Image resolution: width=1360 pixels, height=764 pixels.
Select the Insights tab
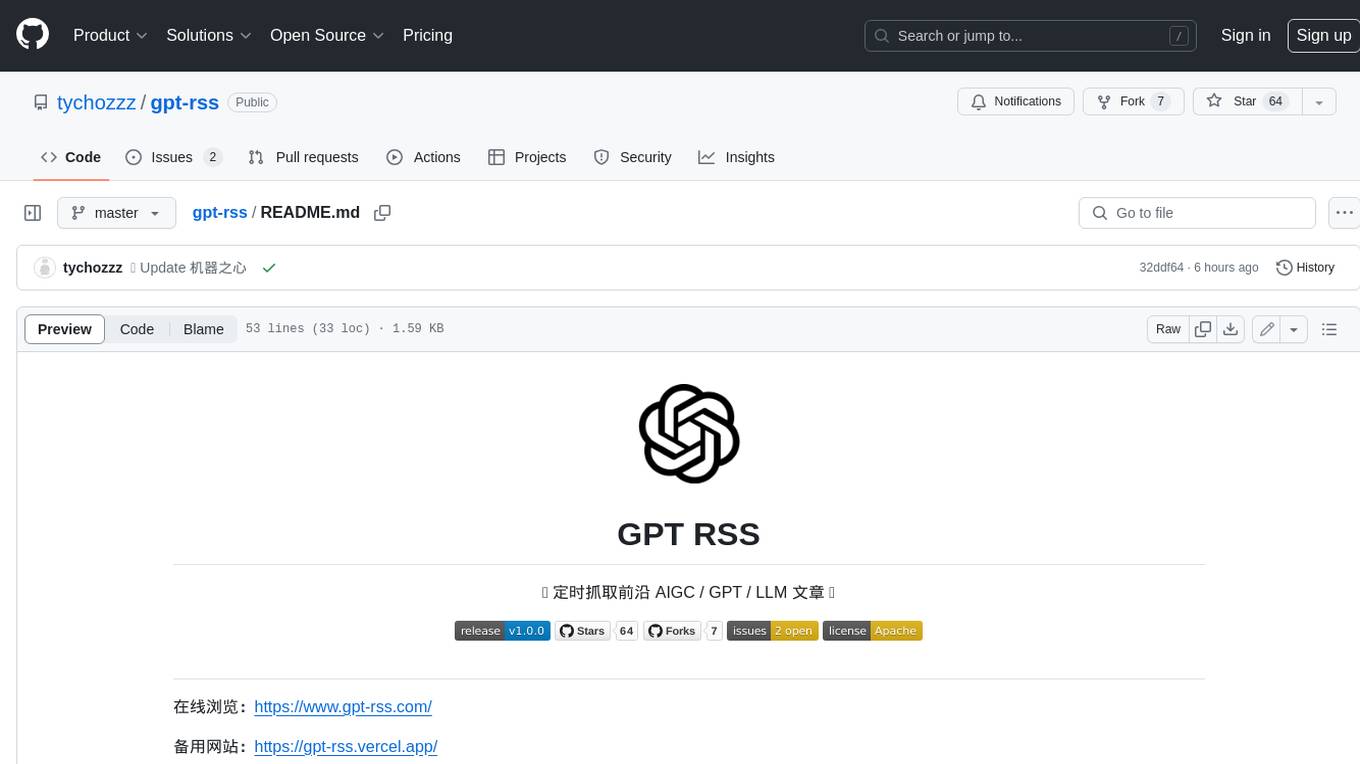point(736,157)
